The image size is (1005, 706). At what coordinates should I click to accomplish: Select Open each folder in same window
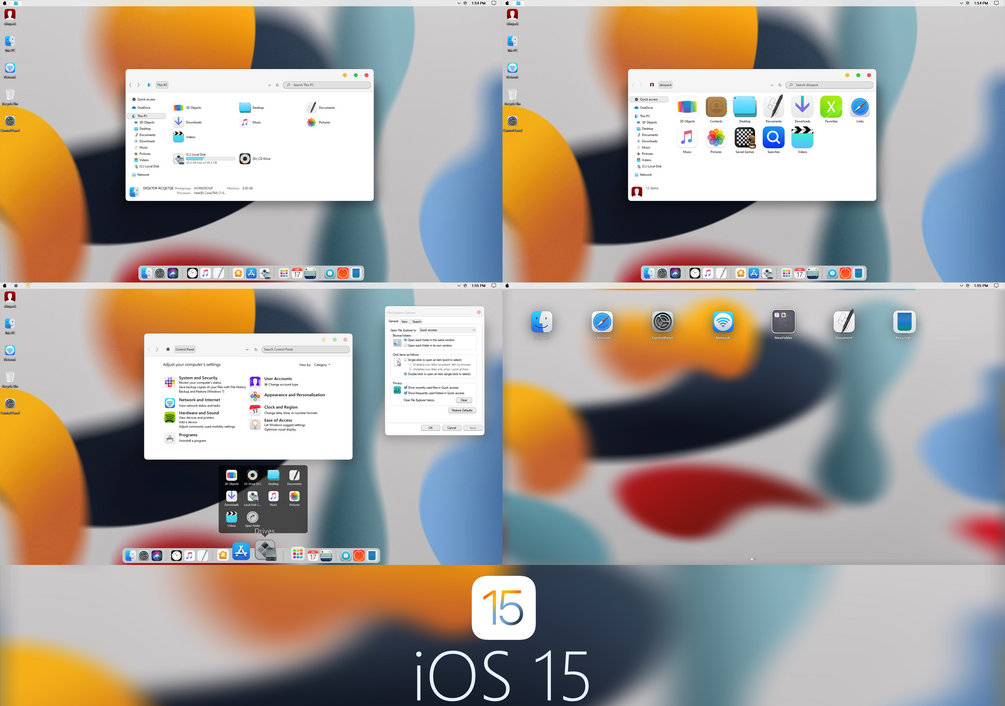[429, 340]
